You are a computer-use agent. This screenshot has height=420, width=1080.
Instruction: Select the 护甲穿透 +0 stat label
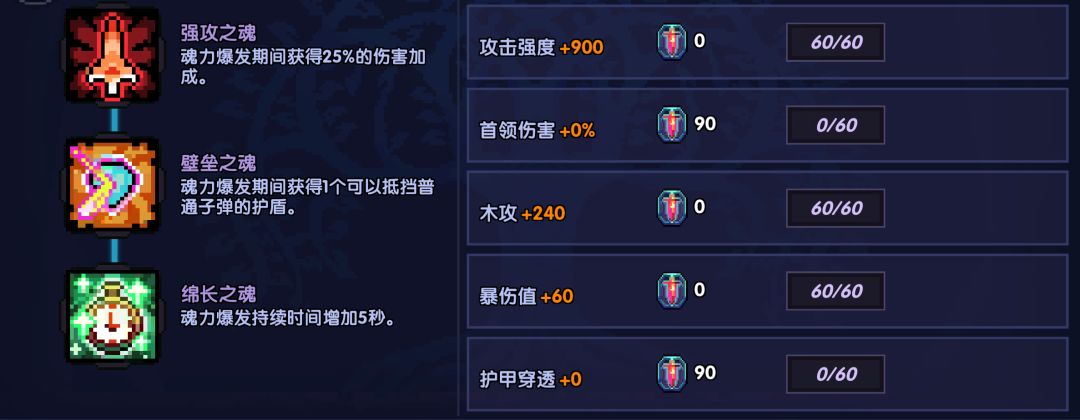[x=531, y=379]
